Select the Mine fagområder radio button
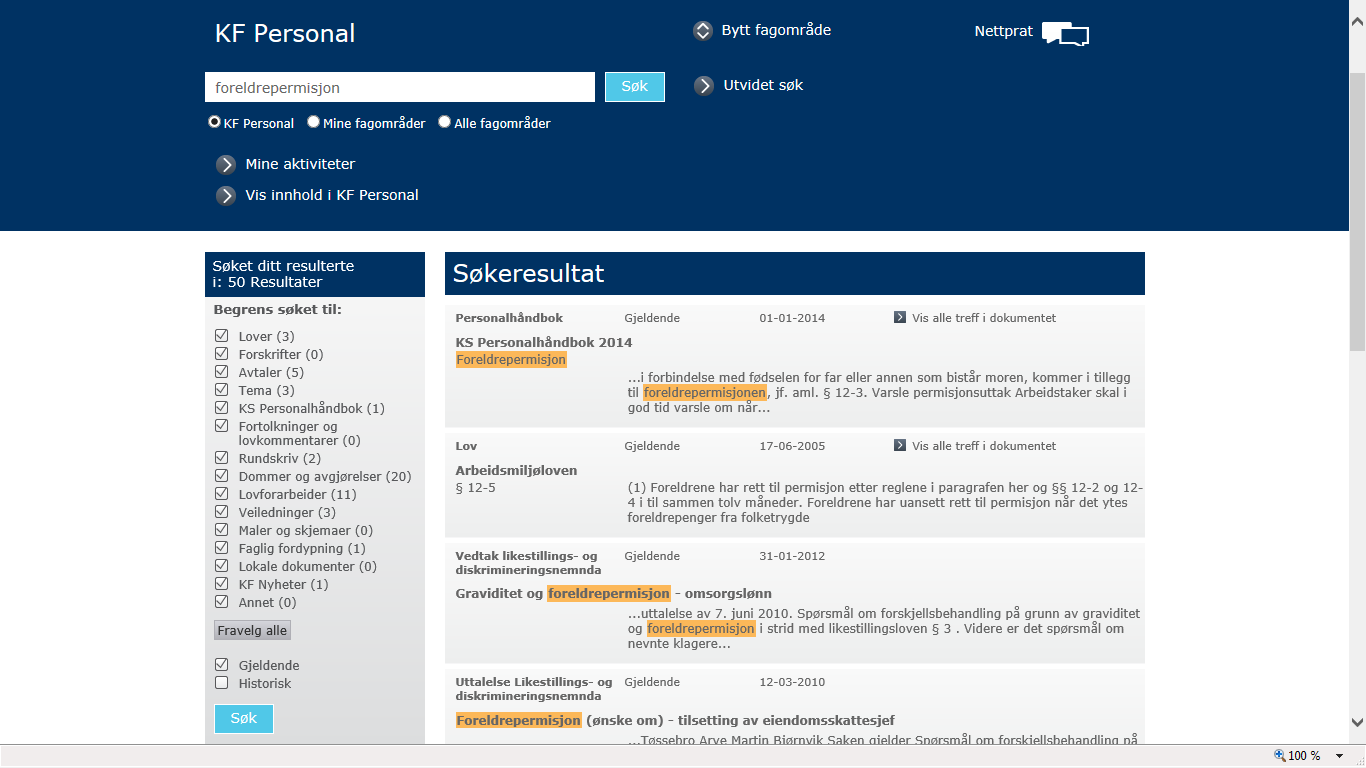This screenshot has width=1366, height=768. 313,122
